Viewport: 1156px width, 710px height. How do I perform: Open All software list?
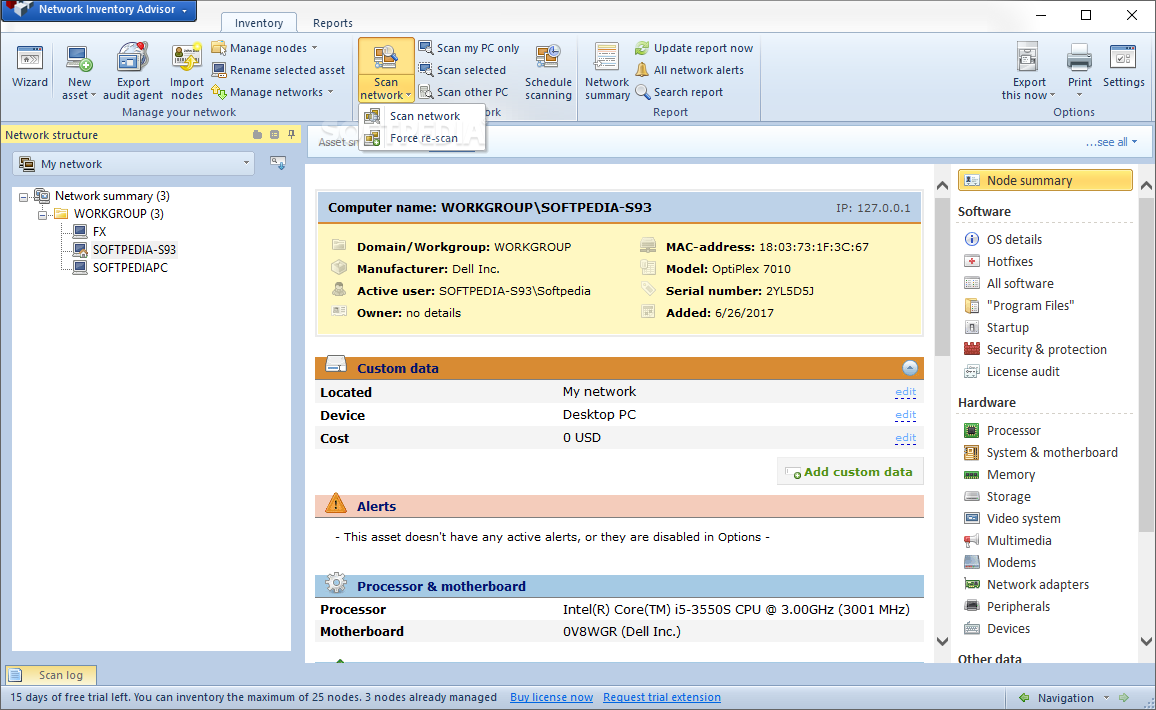1020,284
